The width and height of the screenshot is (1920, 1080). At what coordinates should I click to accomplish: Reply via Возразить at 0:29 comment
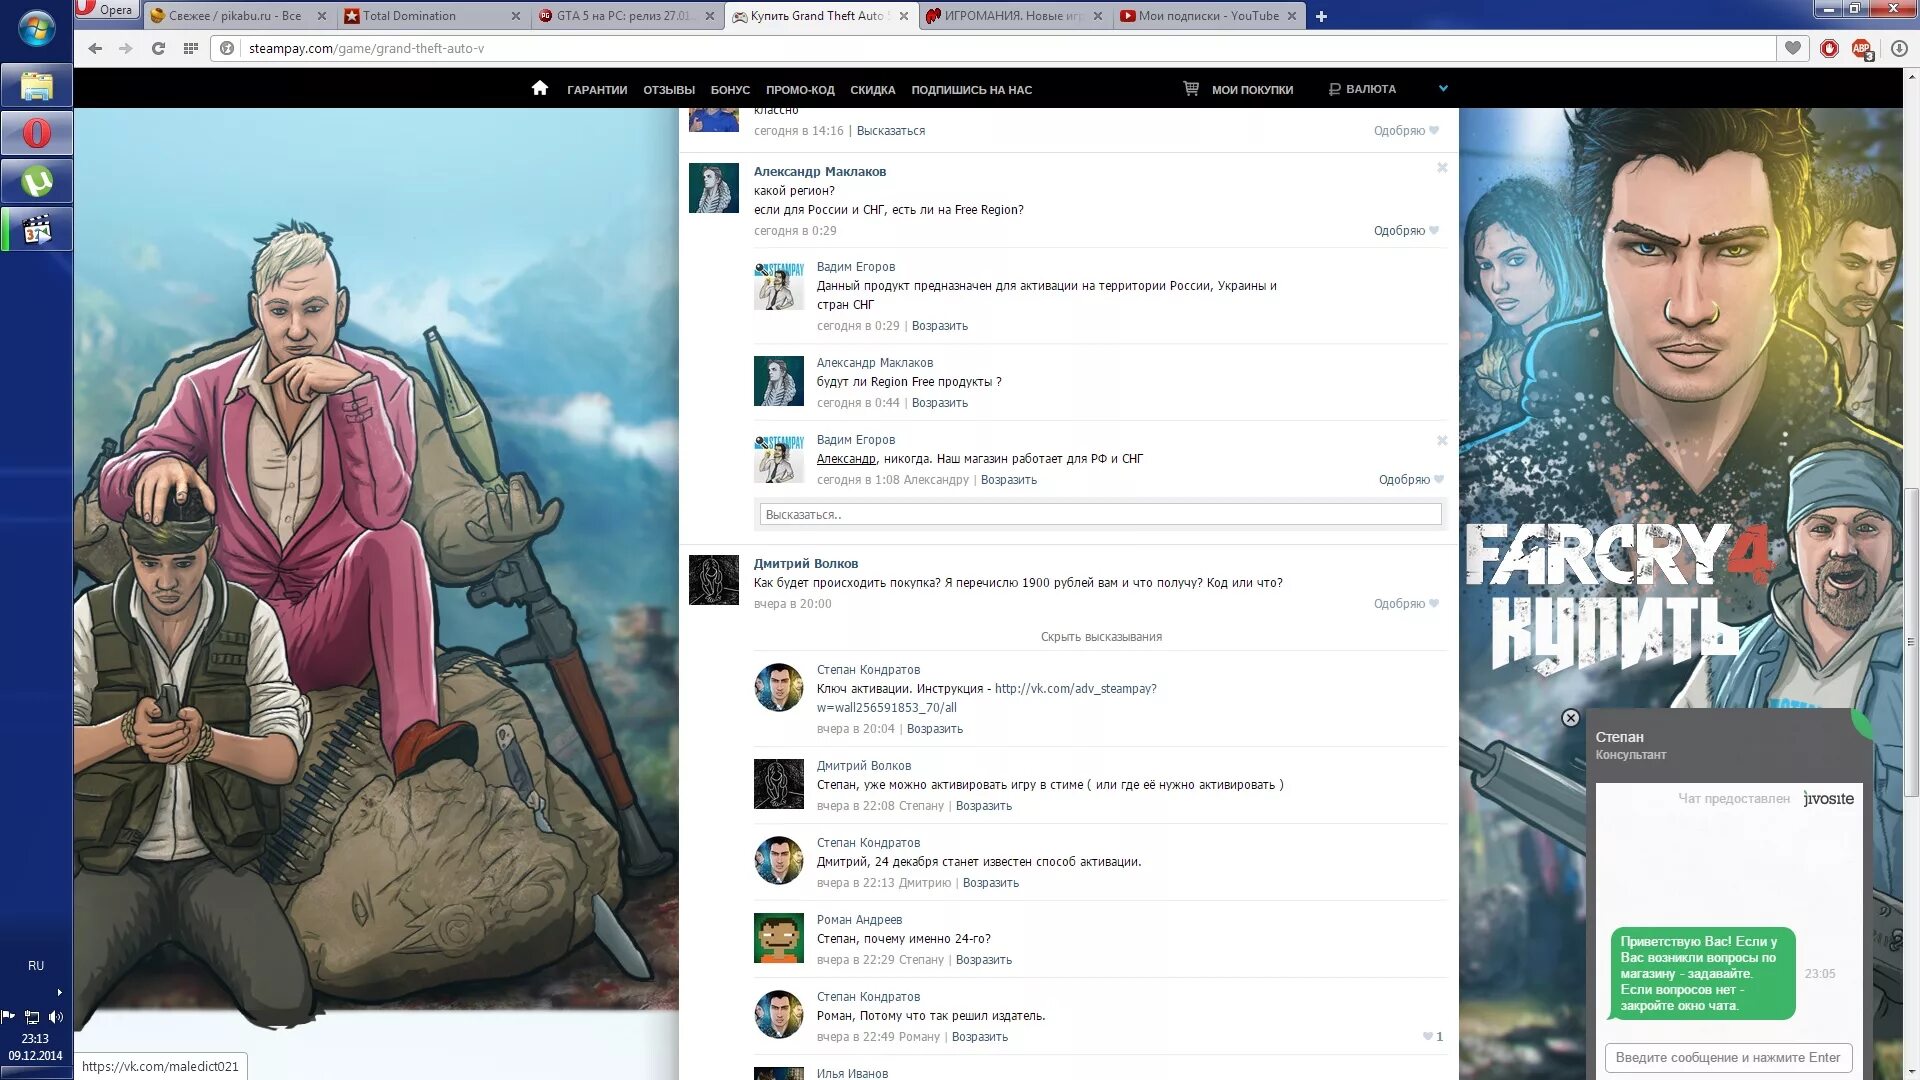(940, 326)
